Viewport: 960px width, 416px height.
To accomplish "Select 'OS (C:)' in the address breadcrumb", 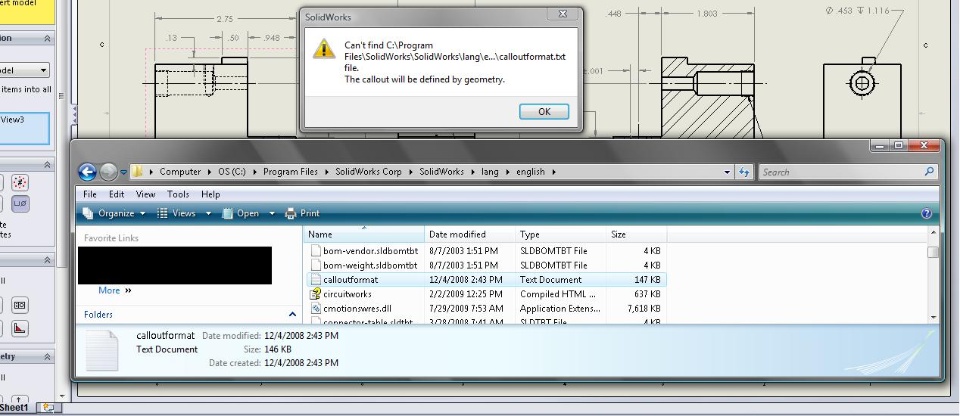I will point(231,172).
